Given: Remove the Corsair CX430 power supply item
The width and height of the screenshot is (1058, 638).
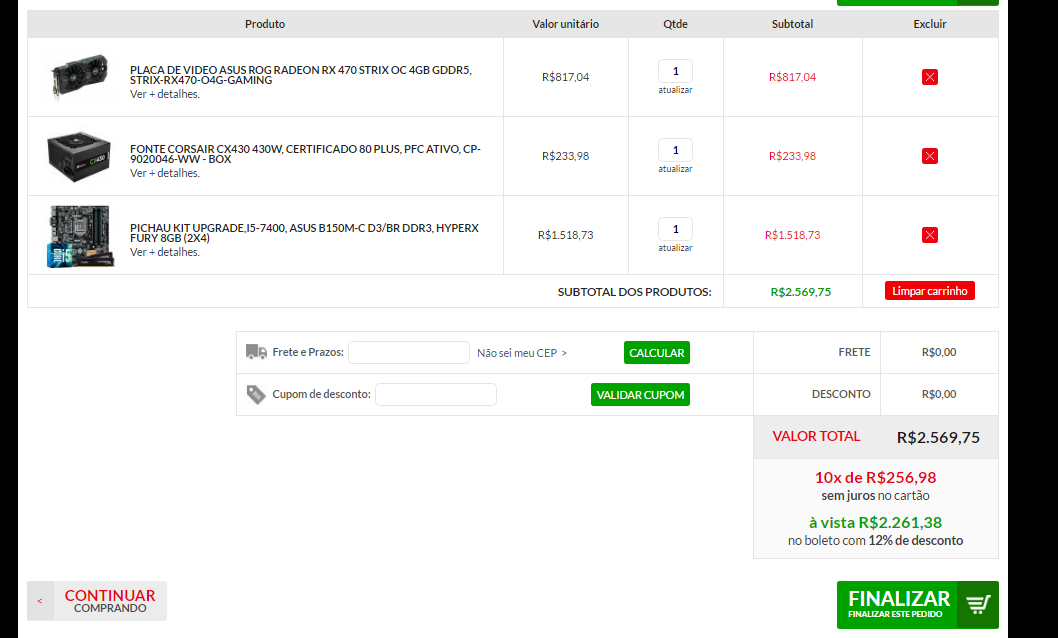Looking at the screenshot, I should pyautogui.click(x=929, y=156).
